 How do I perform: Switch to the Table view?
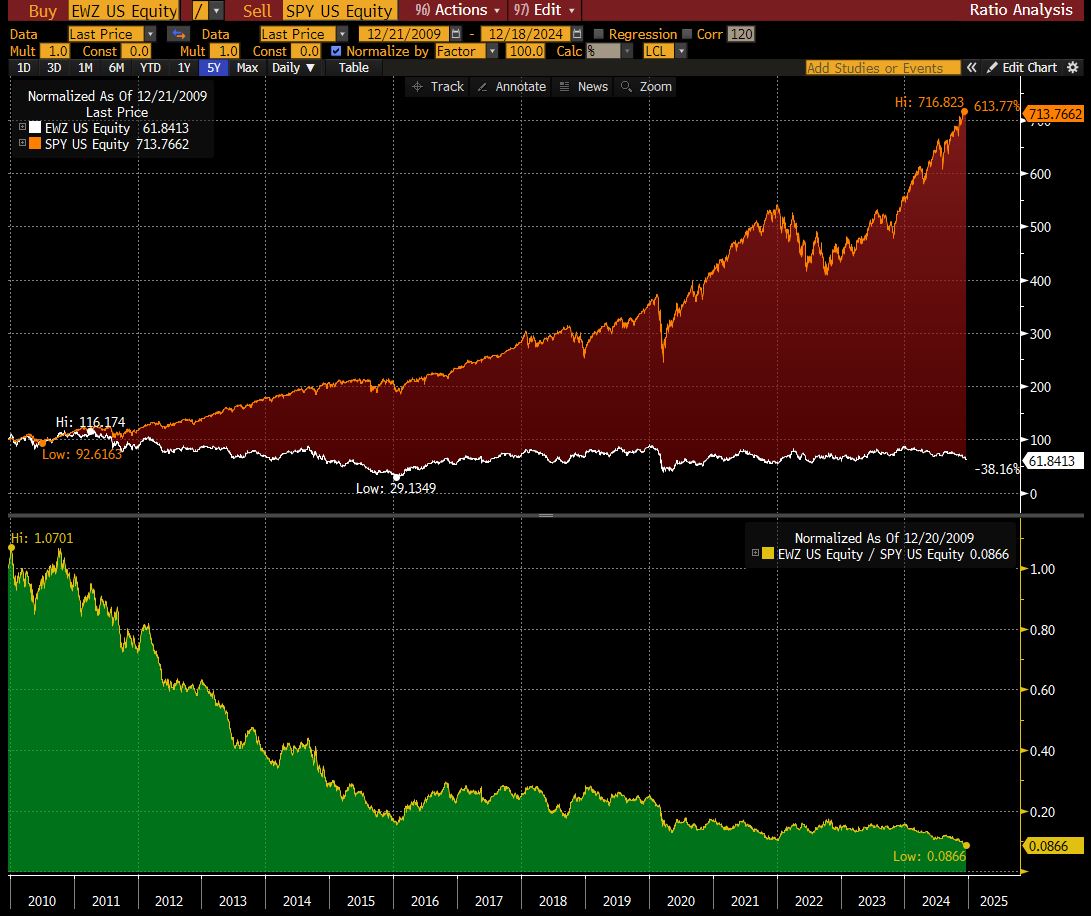[353, 68]
